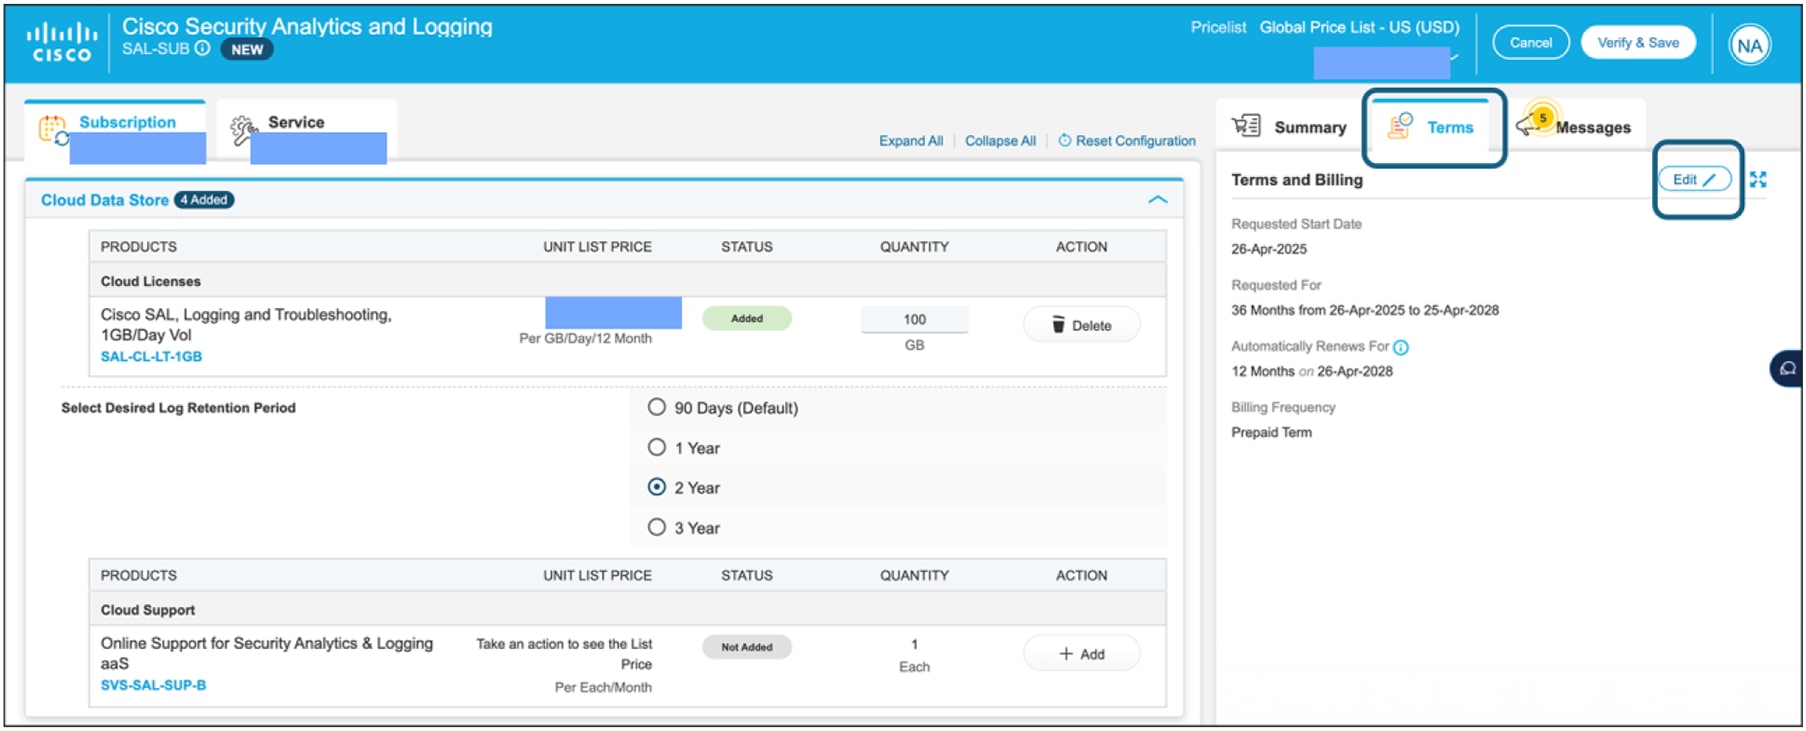
Task: Click the expand icon in Terms and Billing
Action: pos(1758,180)
